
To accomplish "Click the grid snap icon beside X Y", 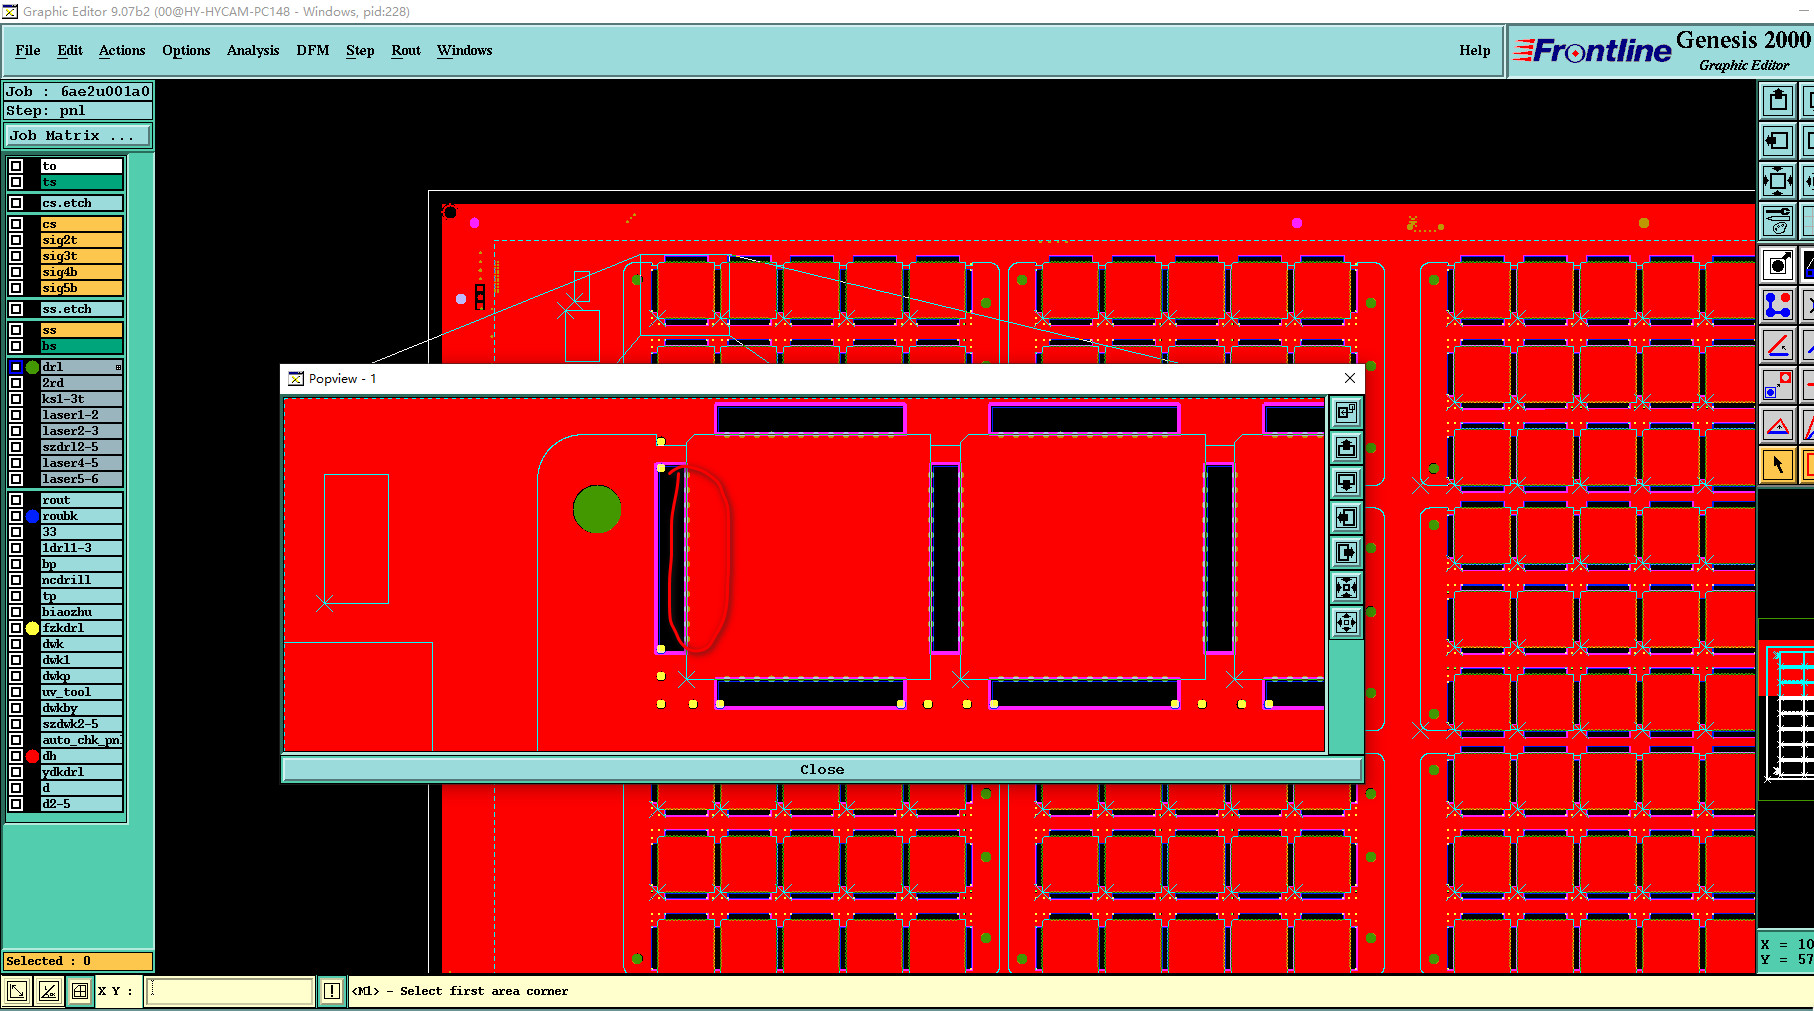I will (80, 991).
